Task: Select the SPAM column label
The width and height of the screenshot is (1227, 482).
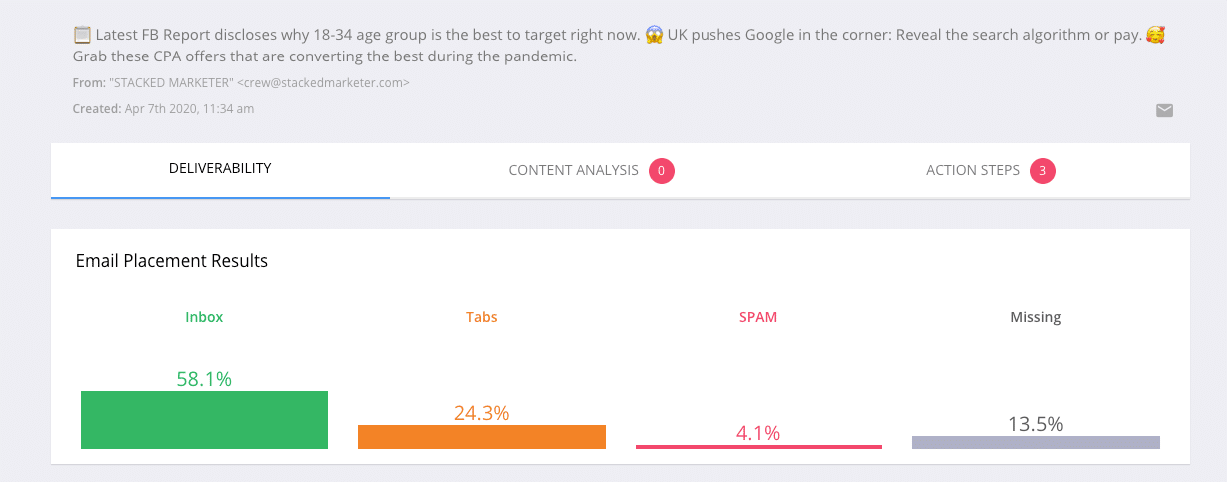Action: (x=758, y=317)
